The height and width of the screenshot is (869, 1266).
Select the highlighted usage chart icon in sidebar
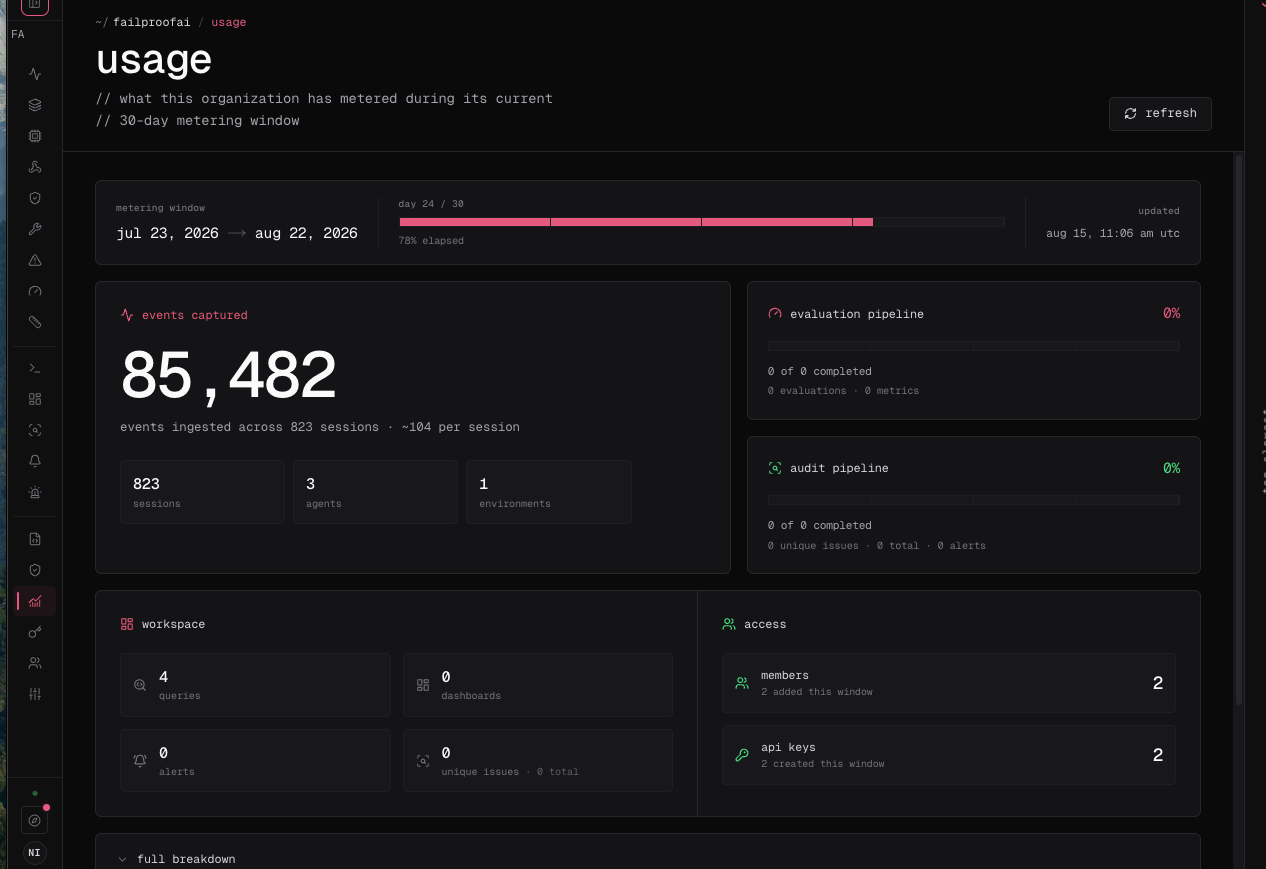coord(35,601)
